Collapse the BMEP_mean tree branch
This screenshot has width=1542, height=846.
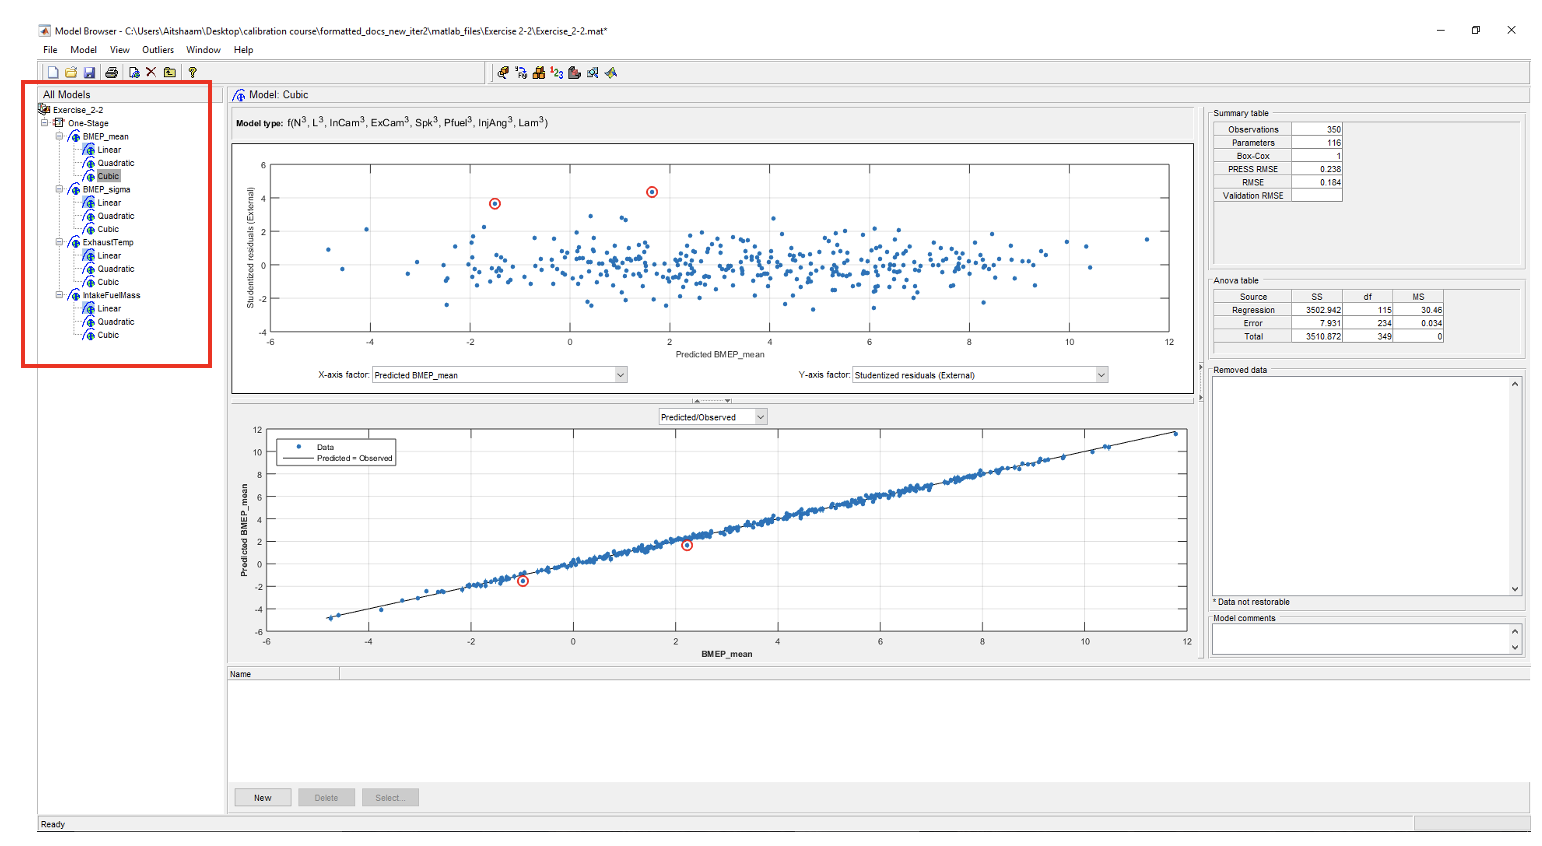(x=59, y=137)
